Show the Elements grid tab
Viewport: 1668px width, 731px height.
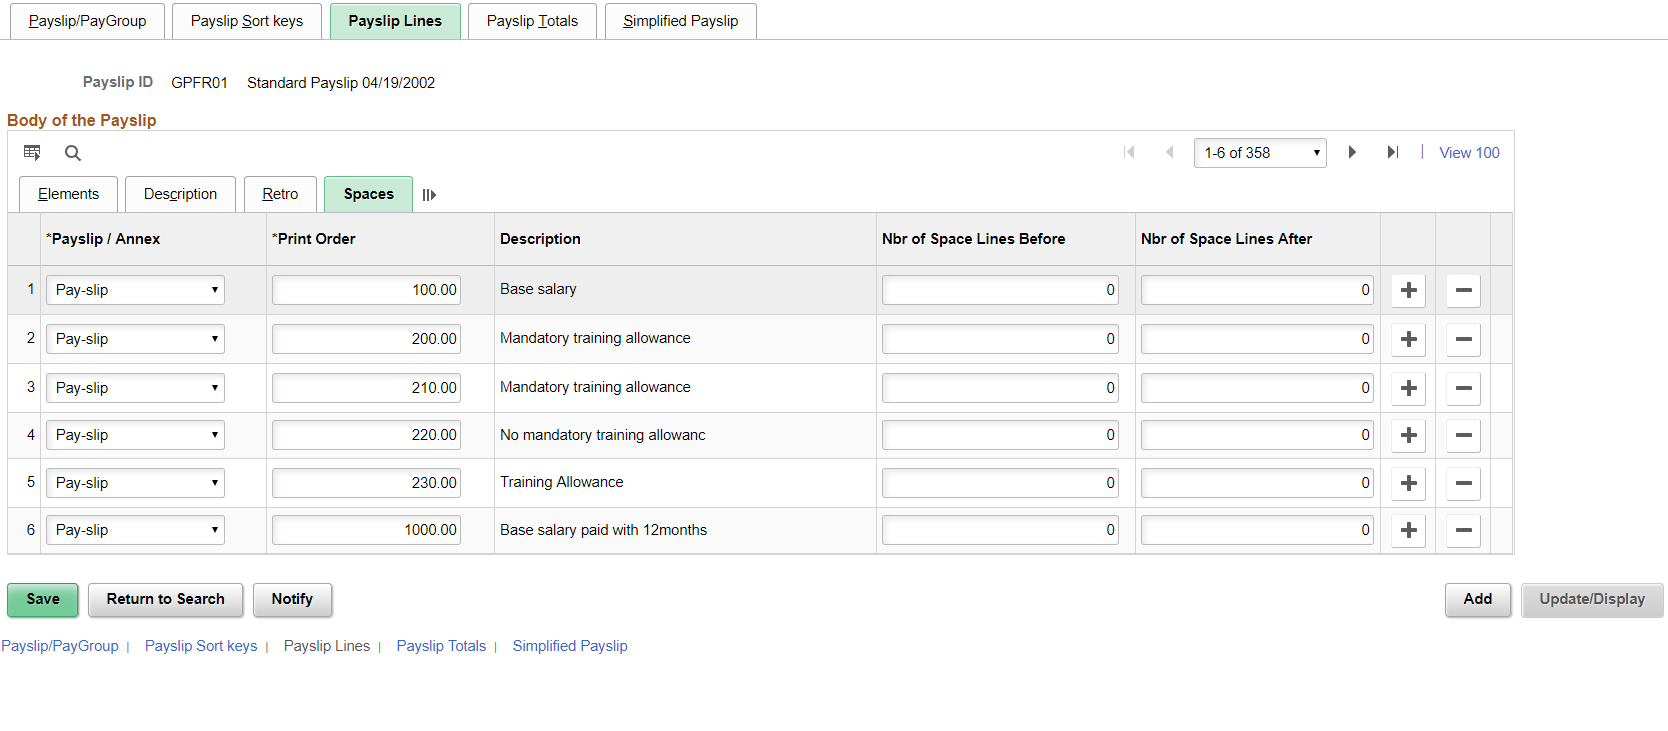point(68,194)
